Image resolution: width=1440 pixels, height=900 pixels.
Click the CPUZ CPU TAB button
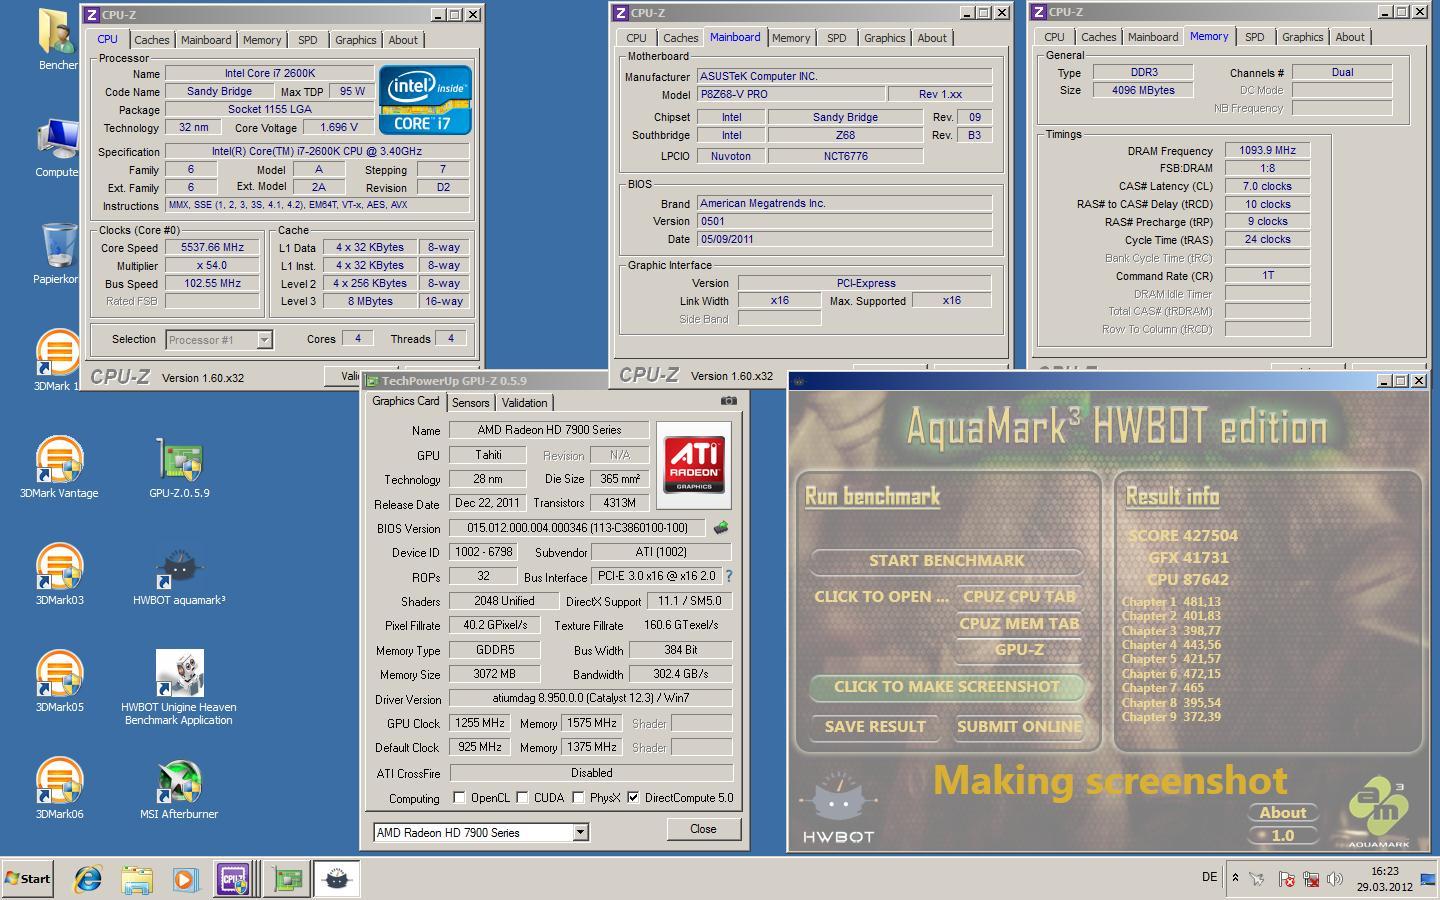coord(1019,597)
